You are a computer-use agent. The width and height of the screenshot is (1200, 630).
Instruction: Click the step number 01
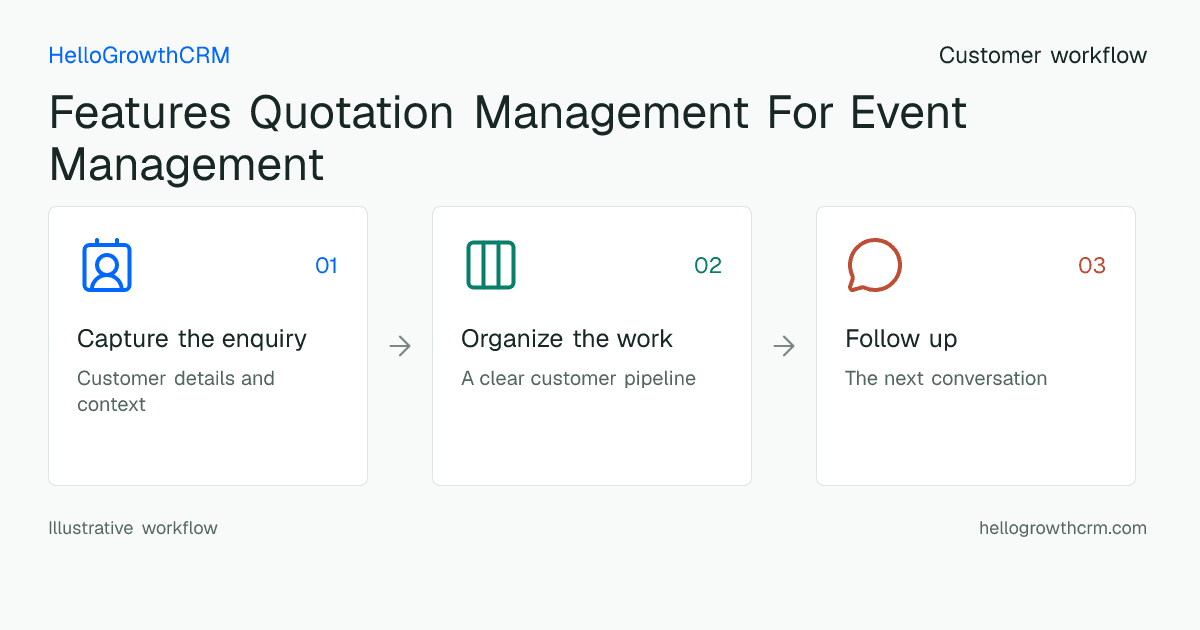pyautogui.click(x=326, y=266)
